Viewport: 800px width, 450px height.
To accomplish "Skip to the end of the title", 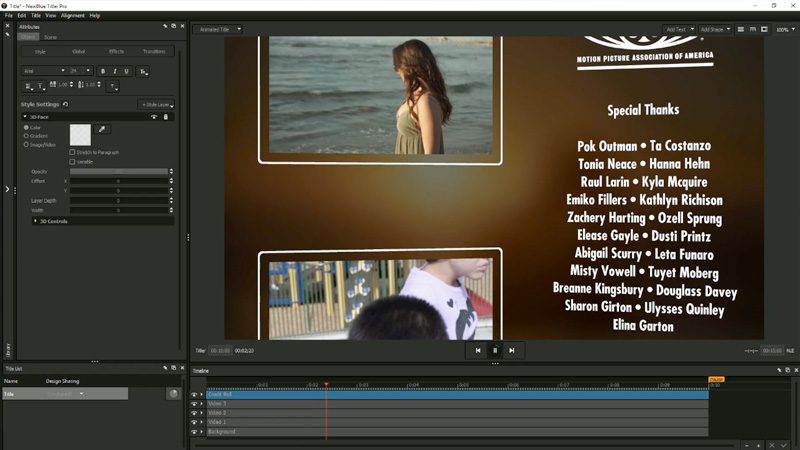I will (512, 351).
